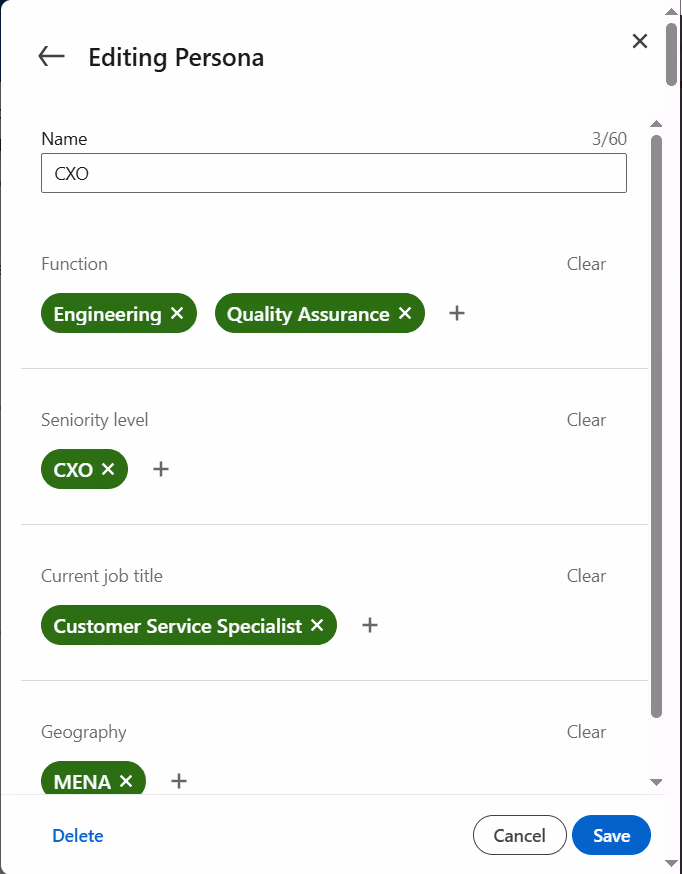Select the MENA tag label
The width and height of the screenshot is (682, 874).
click(82, 782)
